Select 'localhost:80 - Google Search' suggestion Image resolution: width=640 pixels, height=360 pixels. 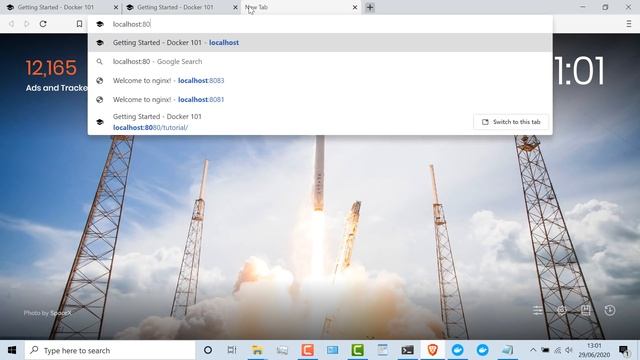click(x=320, y=62)
